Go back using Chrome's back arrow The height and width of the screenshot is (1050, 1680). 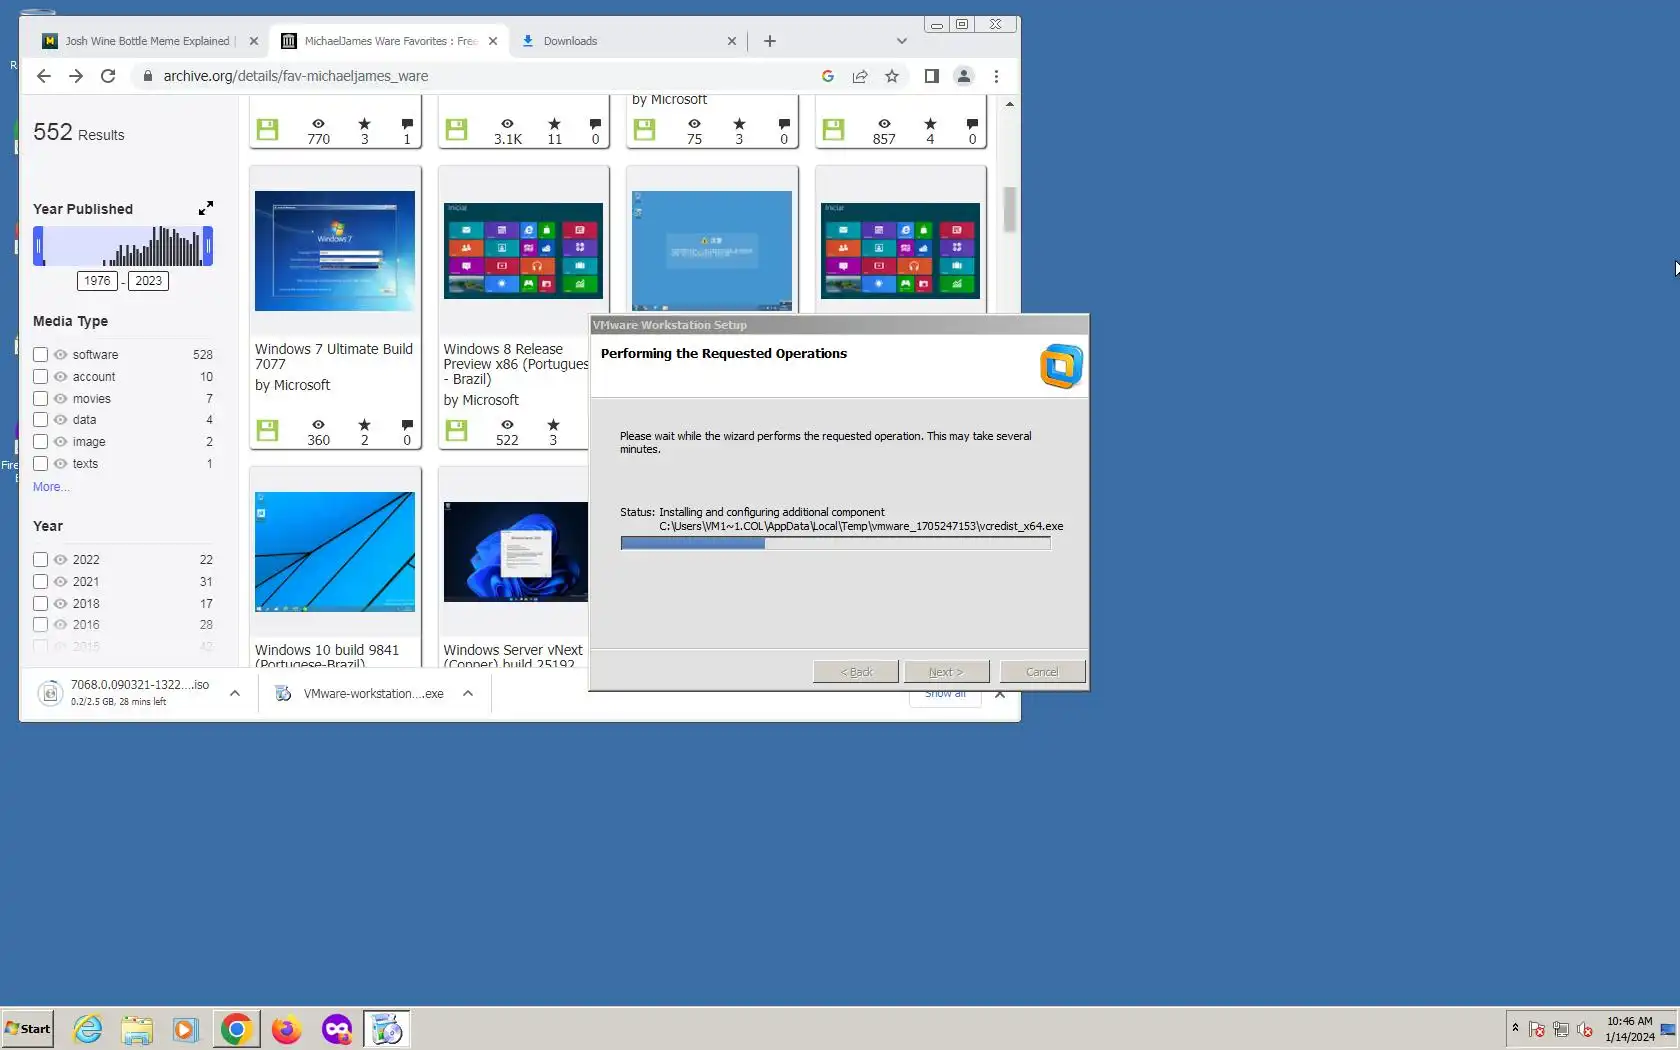43,76
